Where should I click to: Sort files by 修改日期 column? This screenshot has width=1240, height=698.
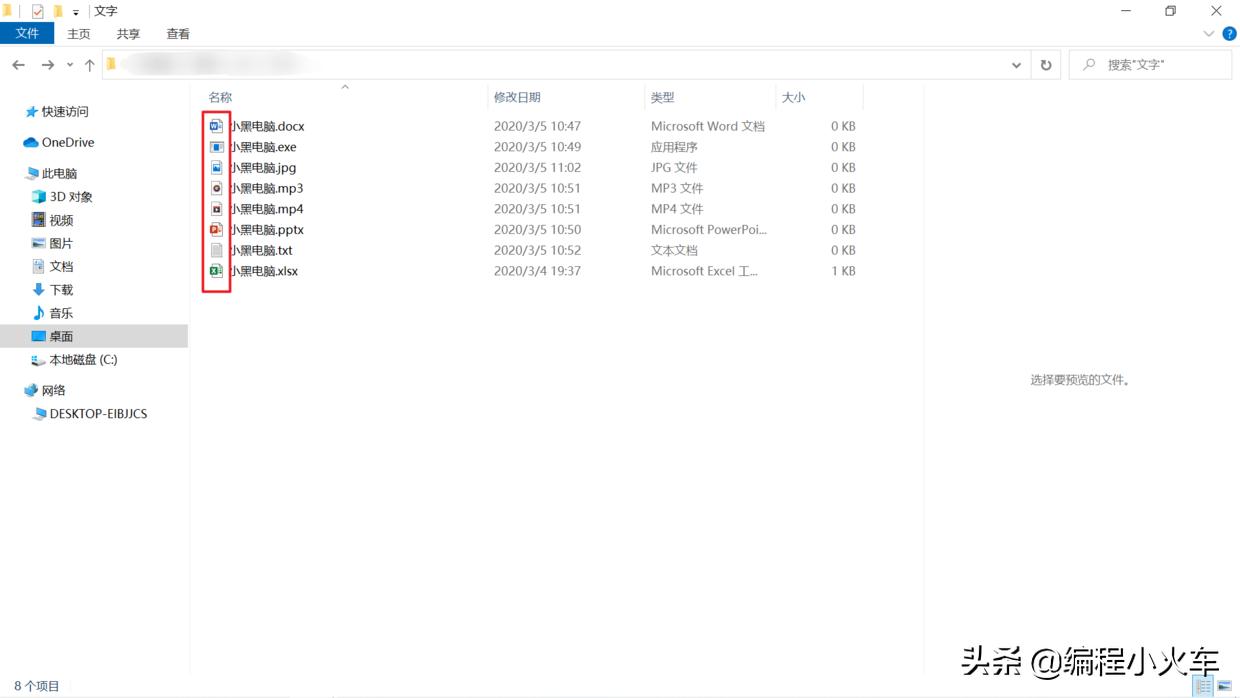(517, 97)
